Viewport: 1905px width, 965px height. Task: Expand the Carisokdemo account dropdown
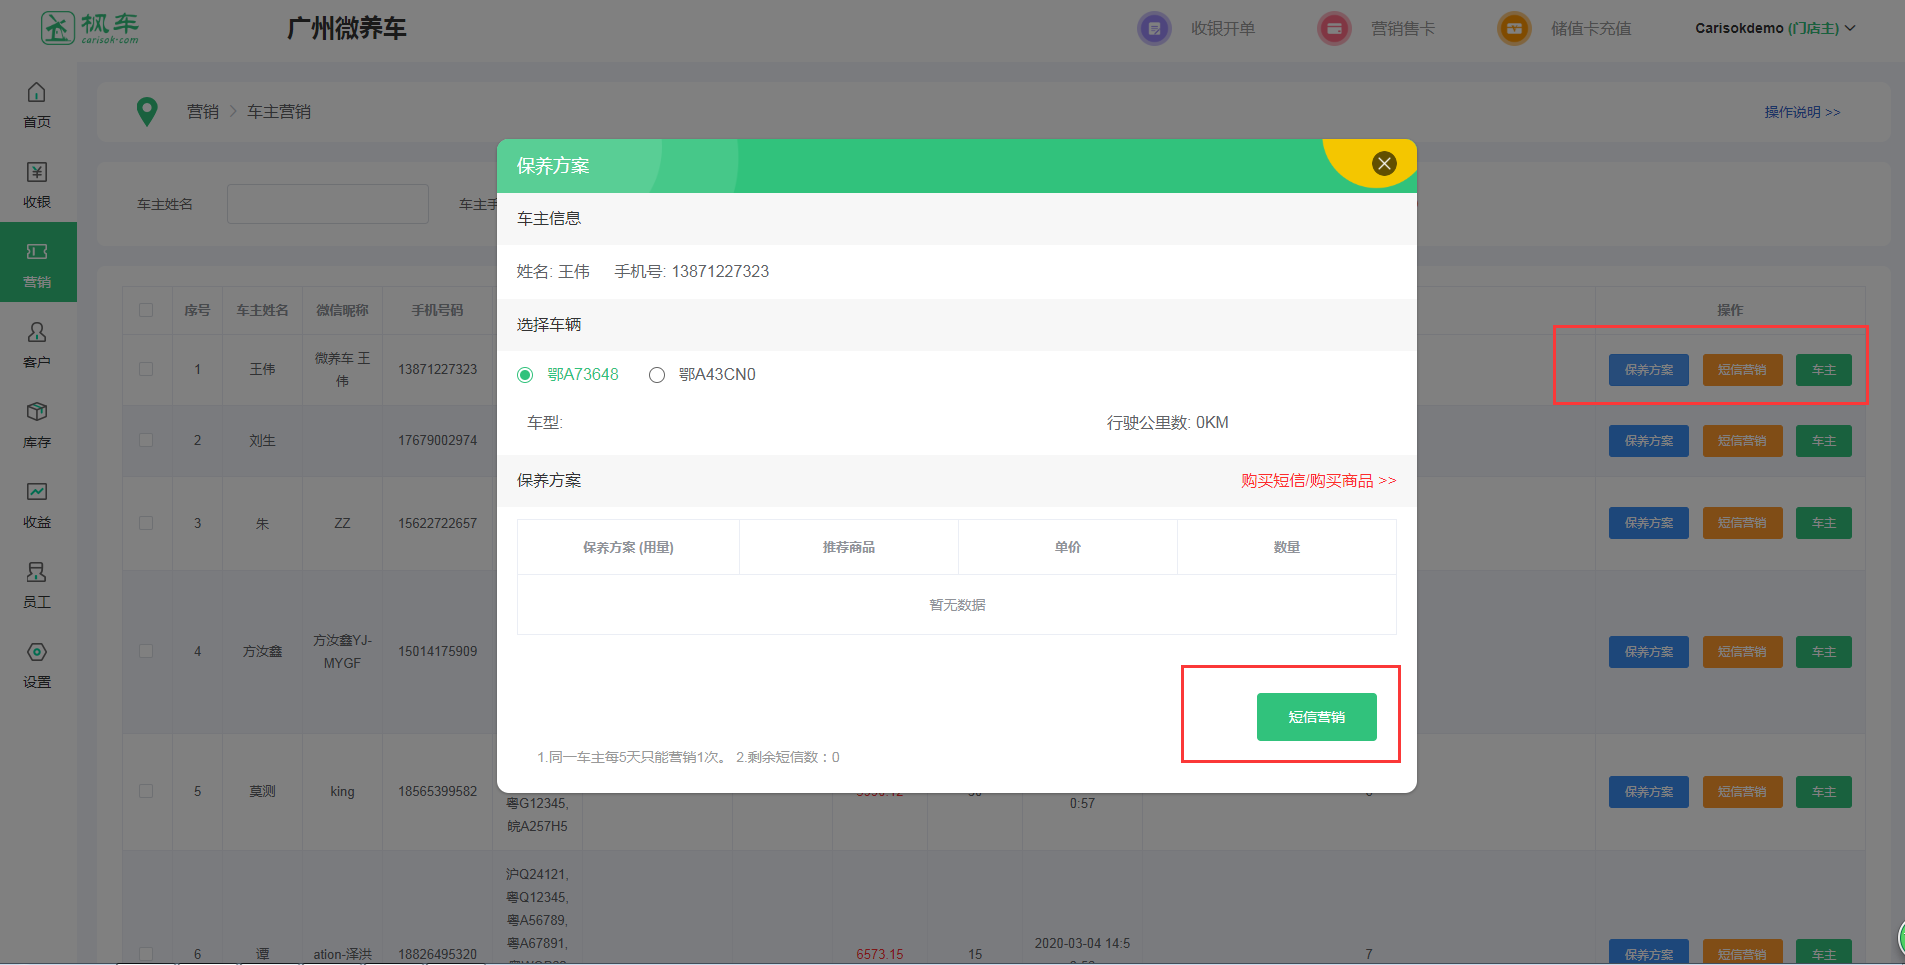1774,28
